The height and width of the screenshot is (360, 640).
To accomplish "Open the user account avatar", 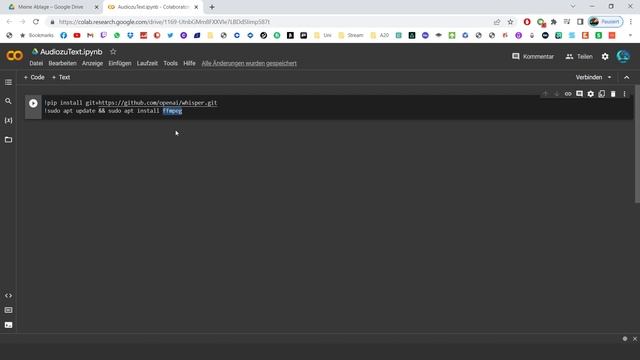I will pos(623,56).
